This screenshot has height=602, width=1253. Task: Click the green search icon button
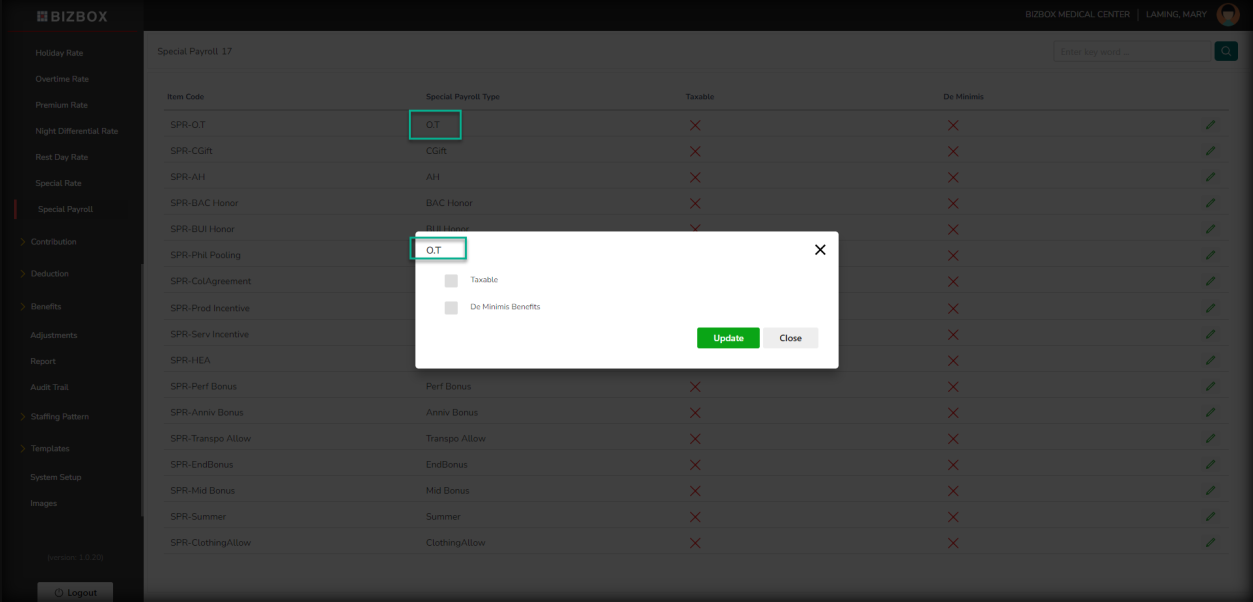(1225, 51)
